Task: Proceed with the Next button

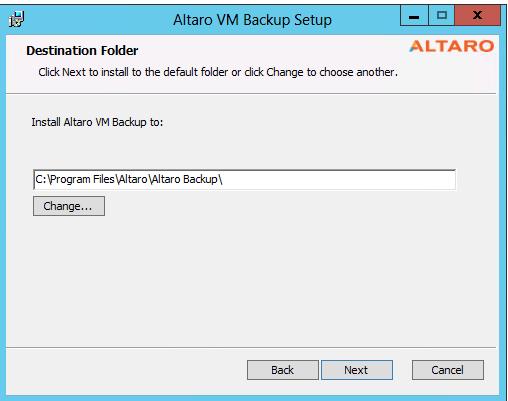Action: point(357,370)
